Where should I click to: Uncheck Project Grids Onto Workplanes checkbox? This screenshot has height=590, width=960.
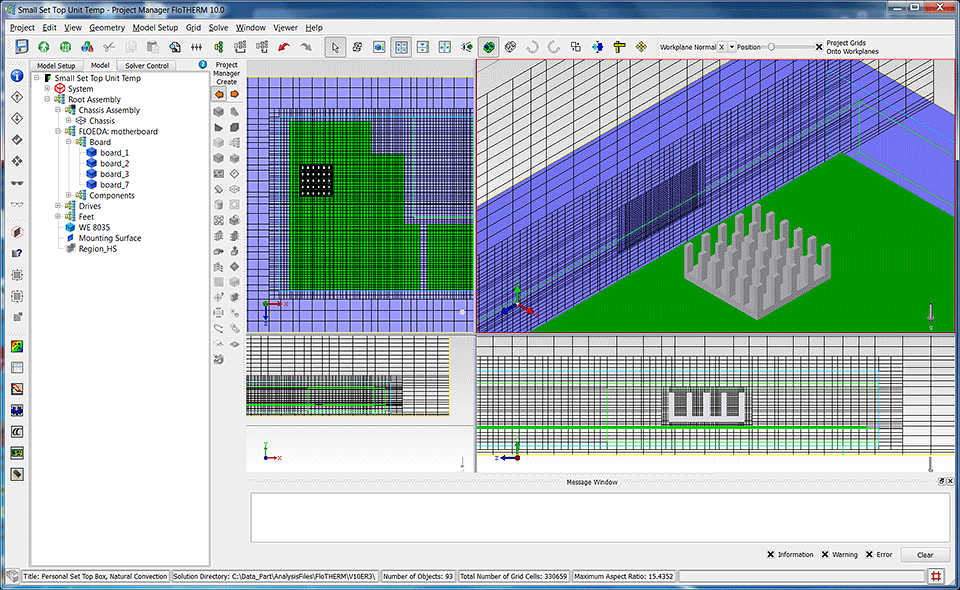tap(819, 47)
